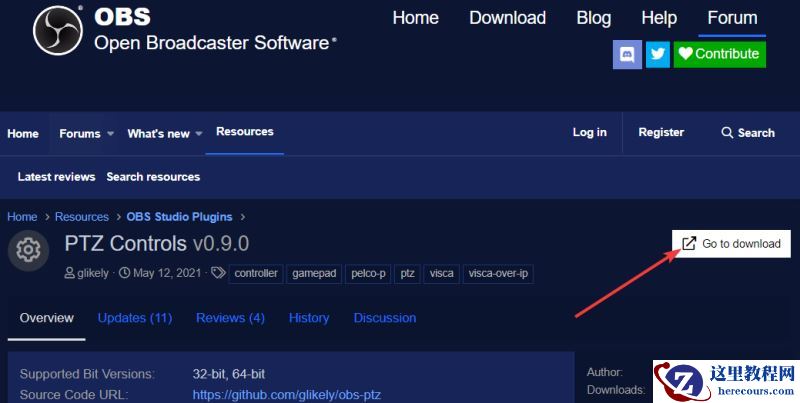Go to the Blog page
Screen dimensions: 800x403
pos(593,18)
